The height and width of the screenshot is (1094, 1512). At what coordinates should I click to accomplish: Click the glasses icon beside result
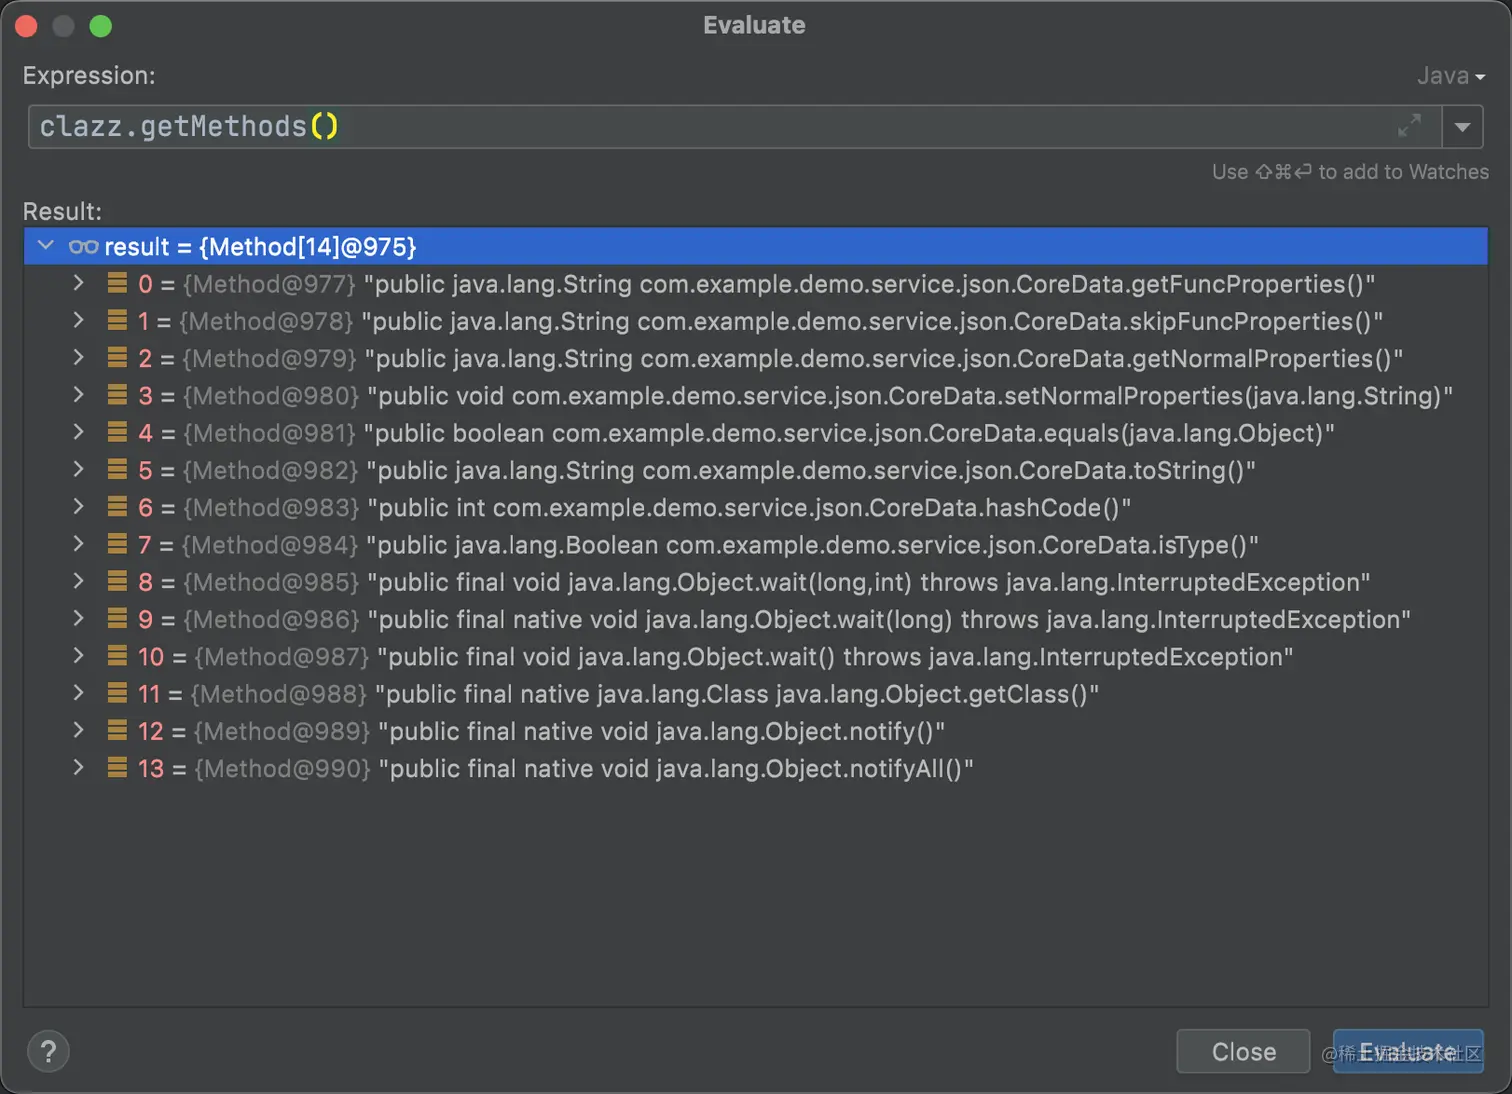[83, 247]
